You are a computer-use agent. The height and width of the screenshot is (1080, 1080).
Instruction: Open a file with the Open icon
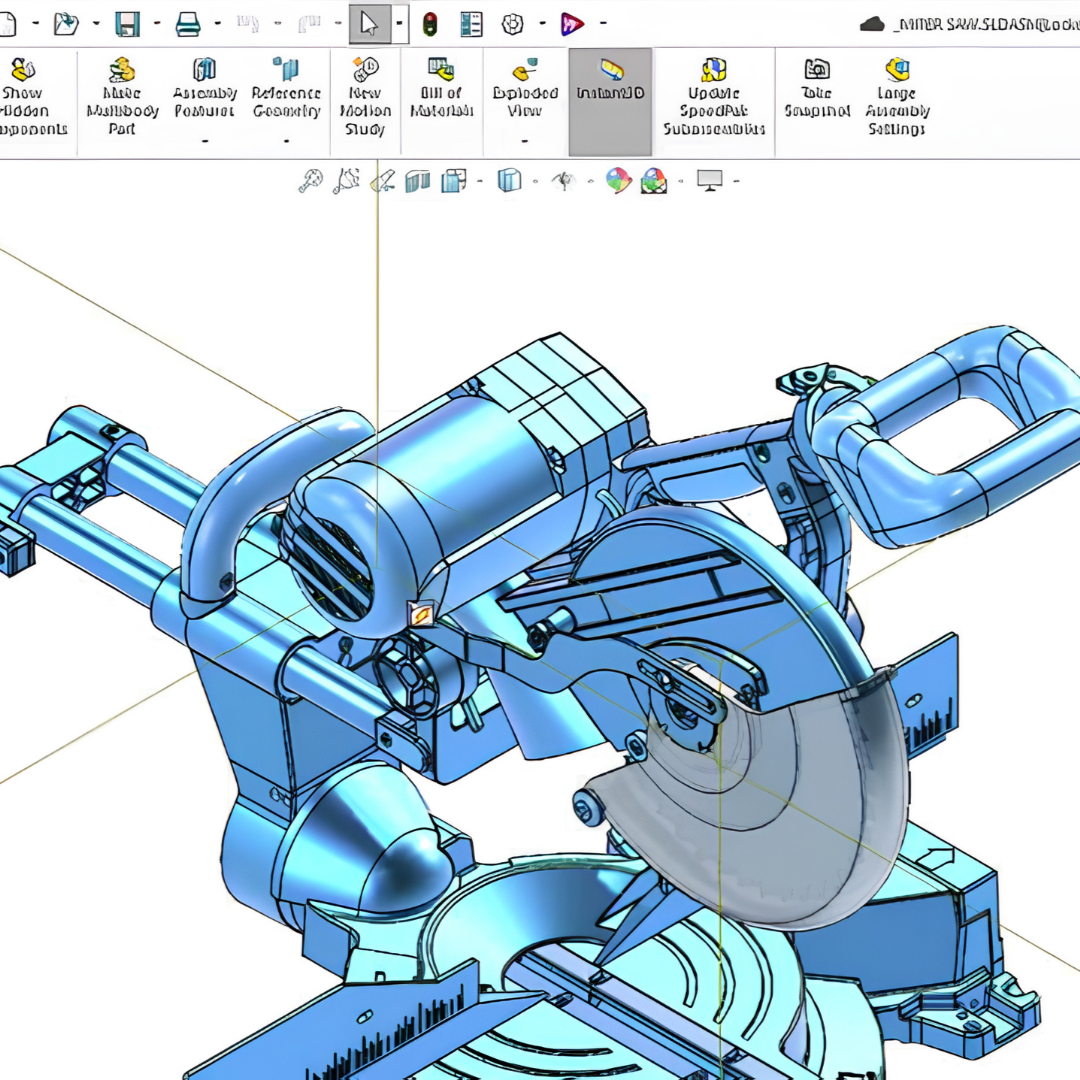point(66,24)
